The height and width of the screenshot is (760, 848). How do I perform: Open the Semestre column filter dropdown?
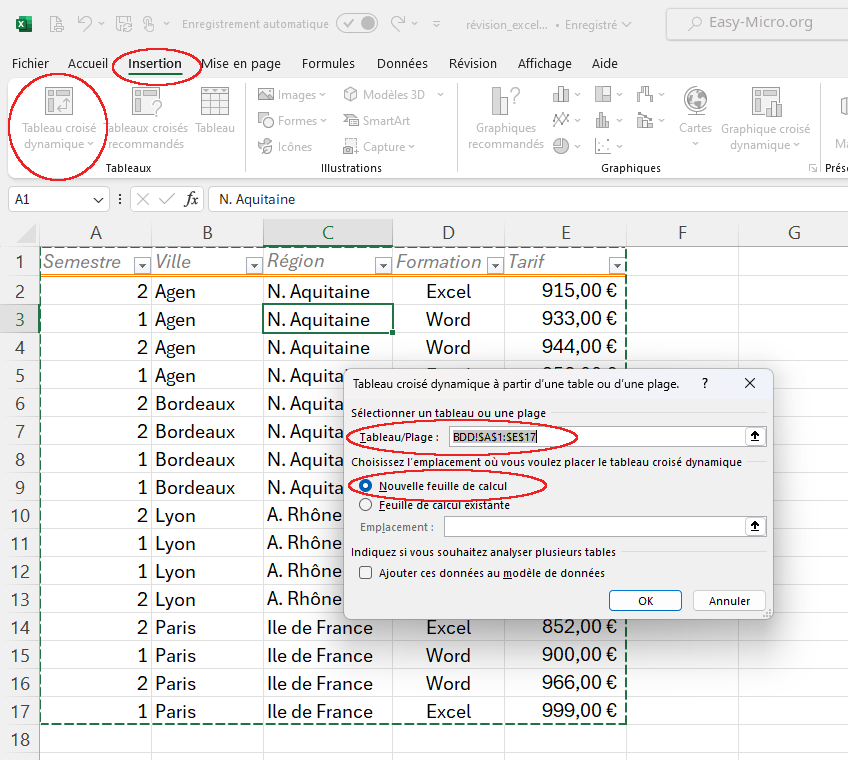pyautogui.click(x=142, y=265)
